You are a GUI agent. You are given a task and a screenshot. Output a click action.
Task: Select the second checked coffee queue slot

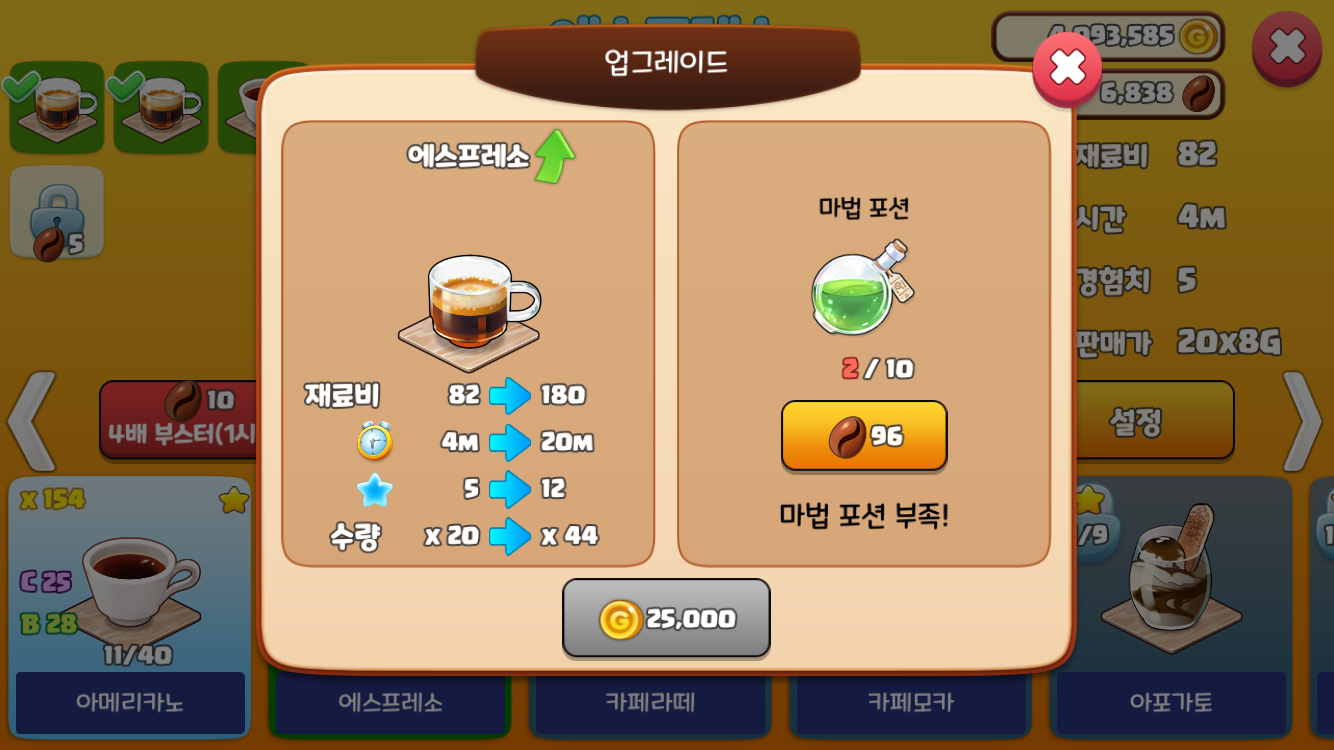pyautogui.click(x=161, y=107)
